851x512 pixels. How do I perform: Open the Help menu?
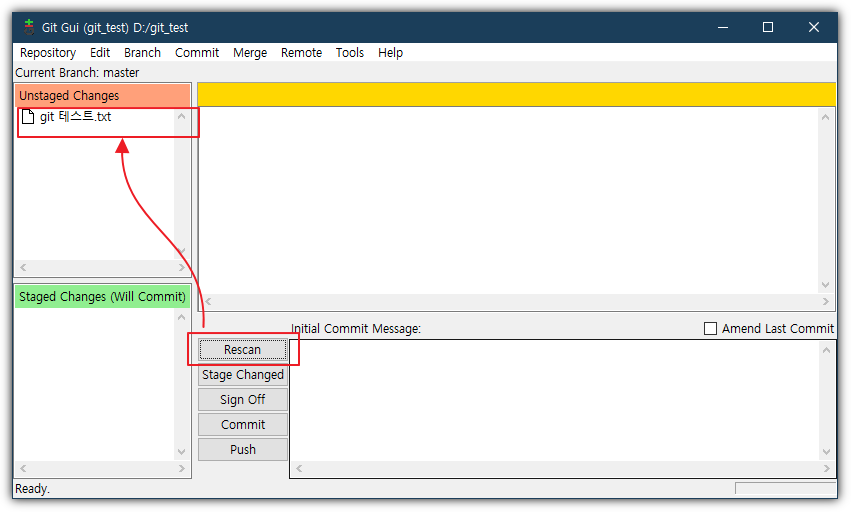pos(391,53)
